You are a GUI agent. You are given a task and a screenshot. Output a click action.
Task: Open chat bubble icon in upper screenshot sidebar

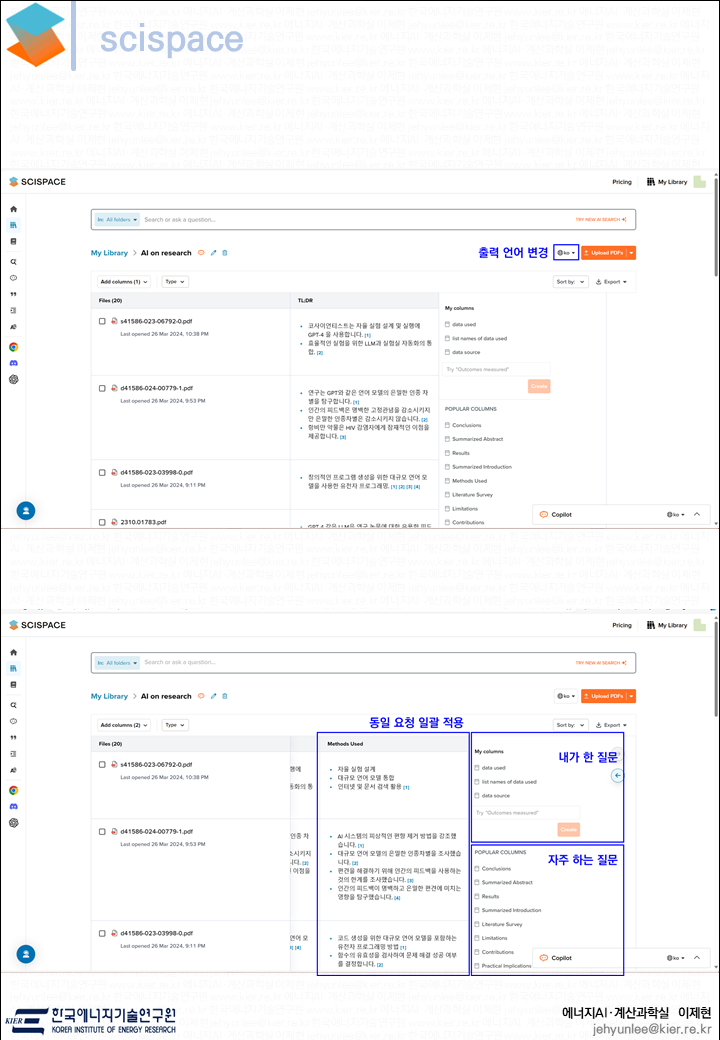point(13,278)
